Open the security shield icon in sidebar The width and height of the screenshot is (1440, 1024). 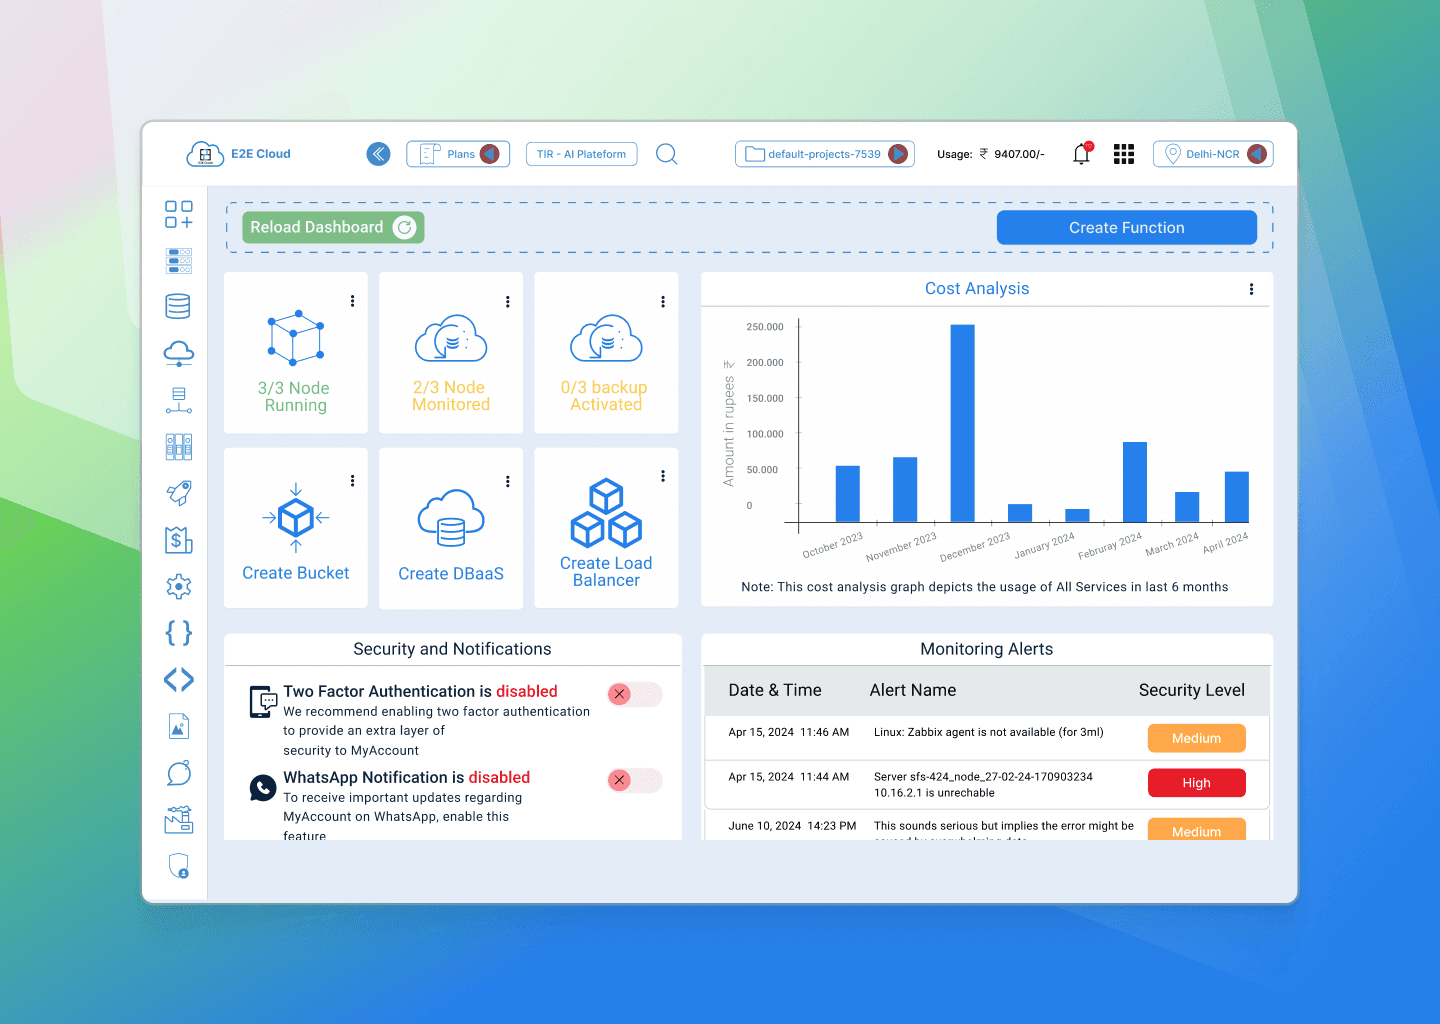(x=179, y=866)
